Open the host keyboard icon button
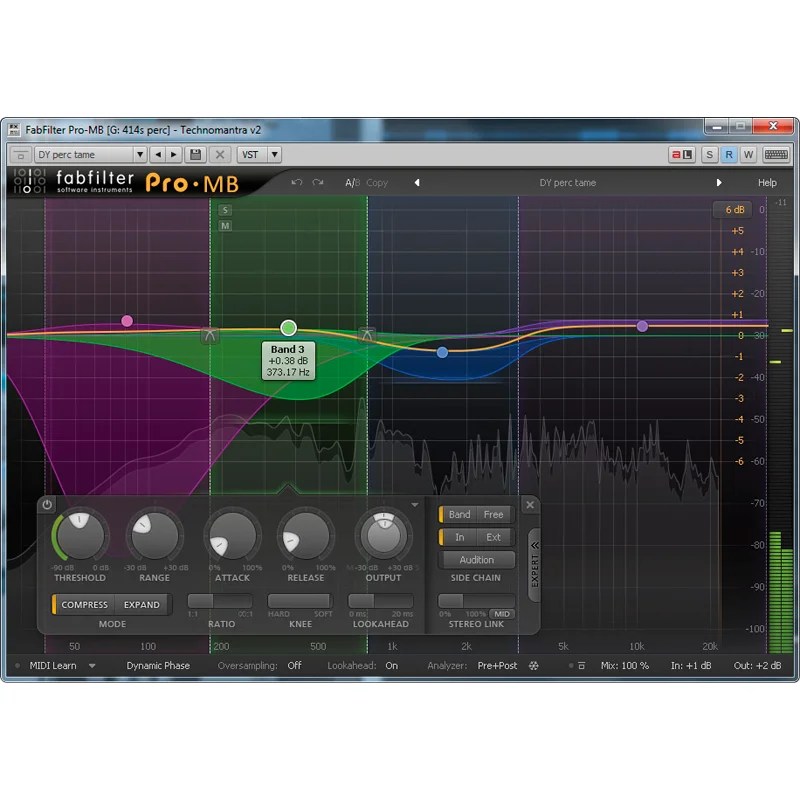Screen dimensions: 800x800 pos(776,155)
